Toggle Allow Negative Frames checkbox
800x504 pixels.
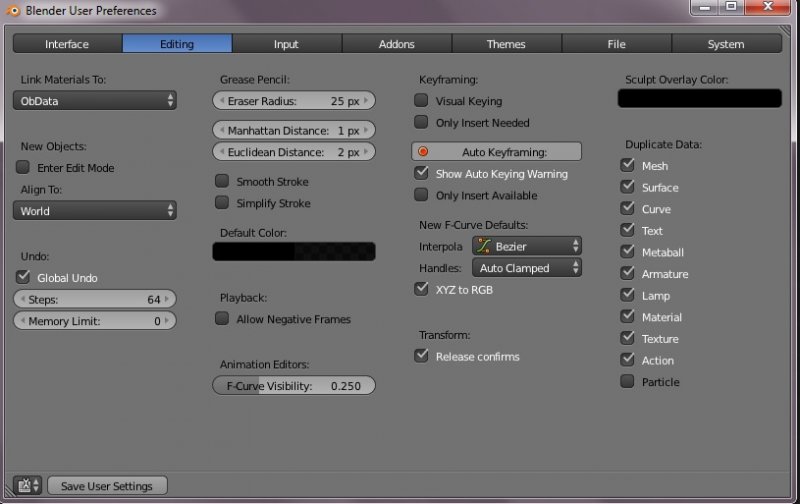pos(222,318)
